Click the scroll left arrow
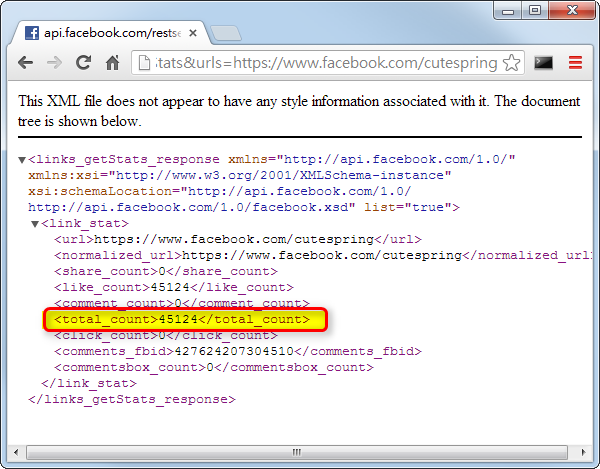 pyautogui.click(x=16, y=452)
